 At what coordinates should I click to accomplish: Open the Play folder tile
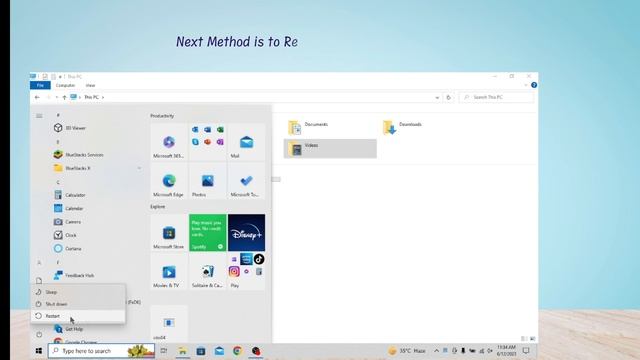click(247, 271)
